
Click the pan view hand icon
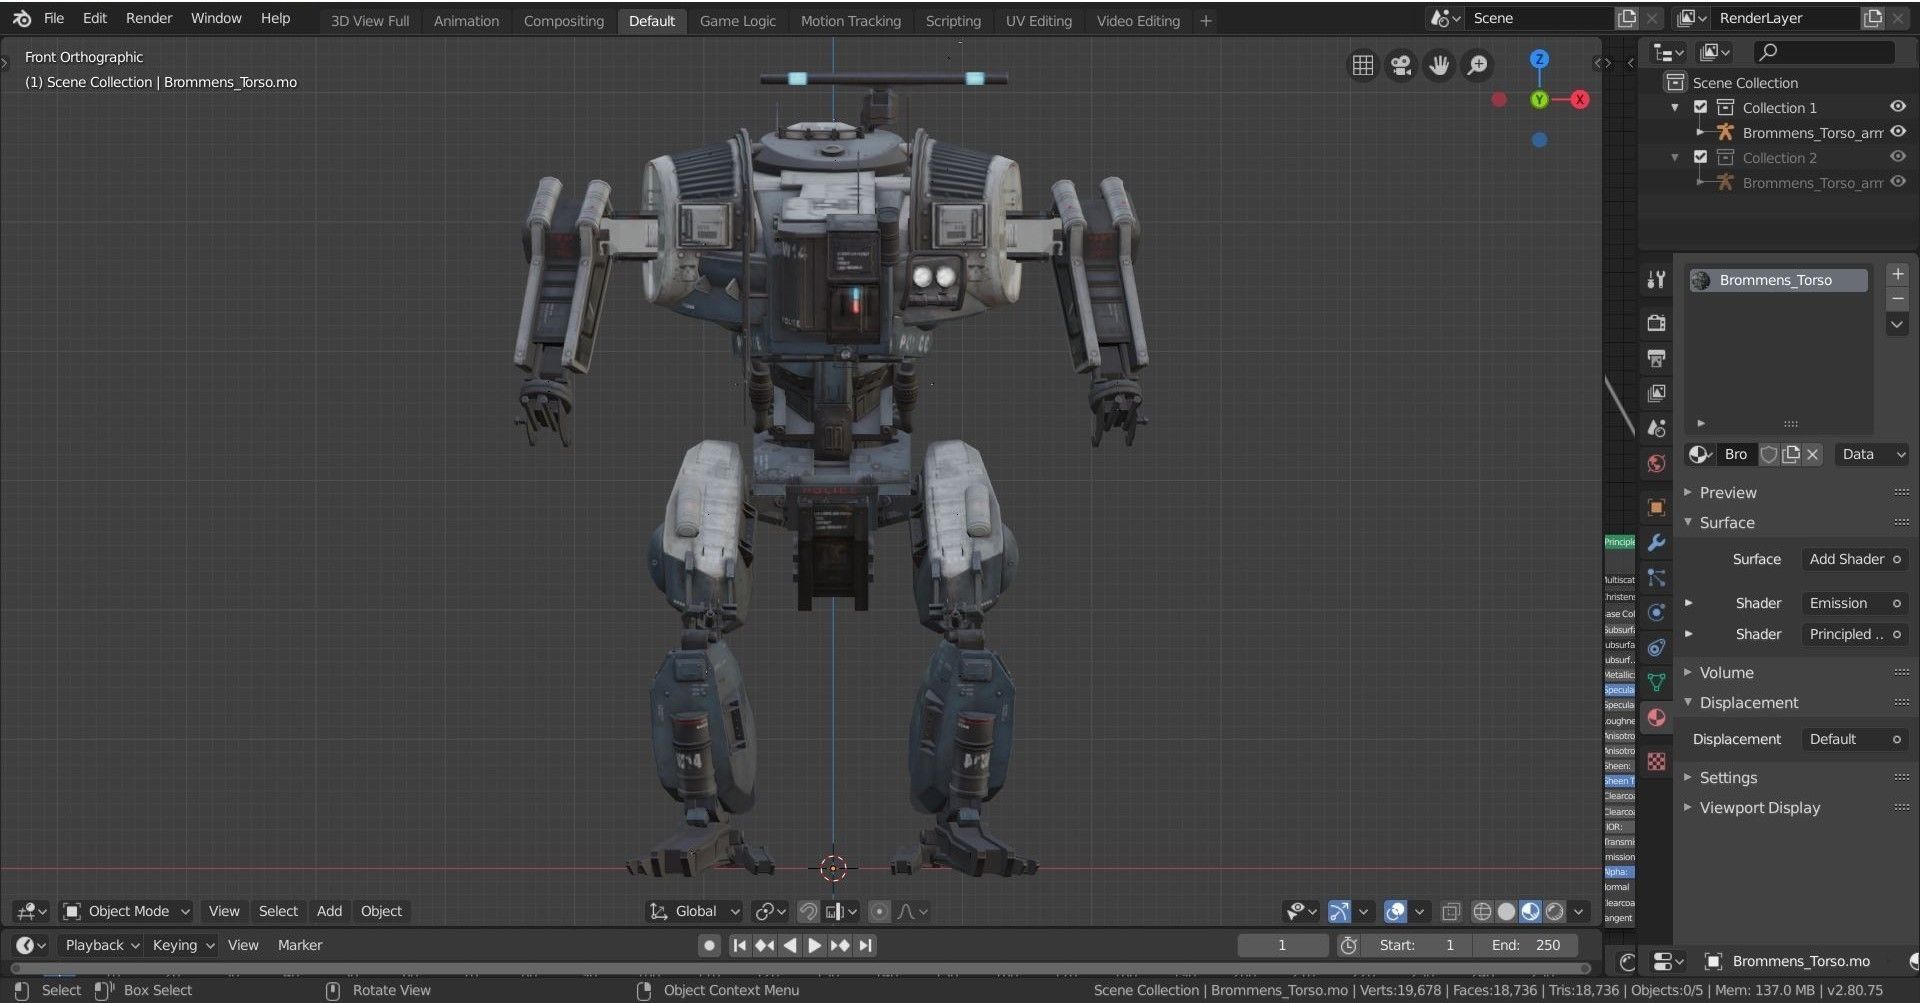(1439, 65)
